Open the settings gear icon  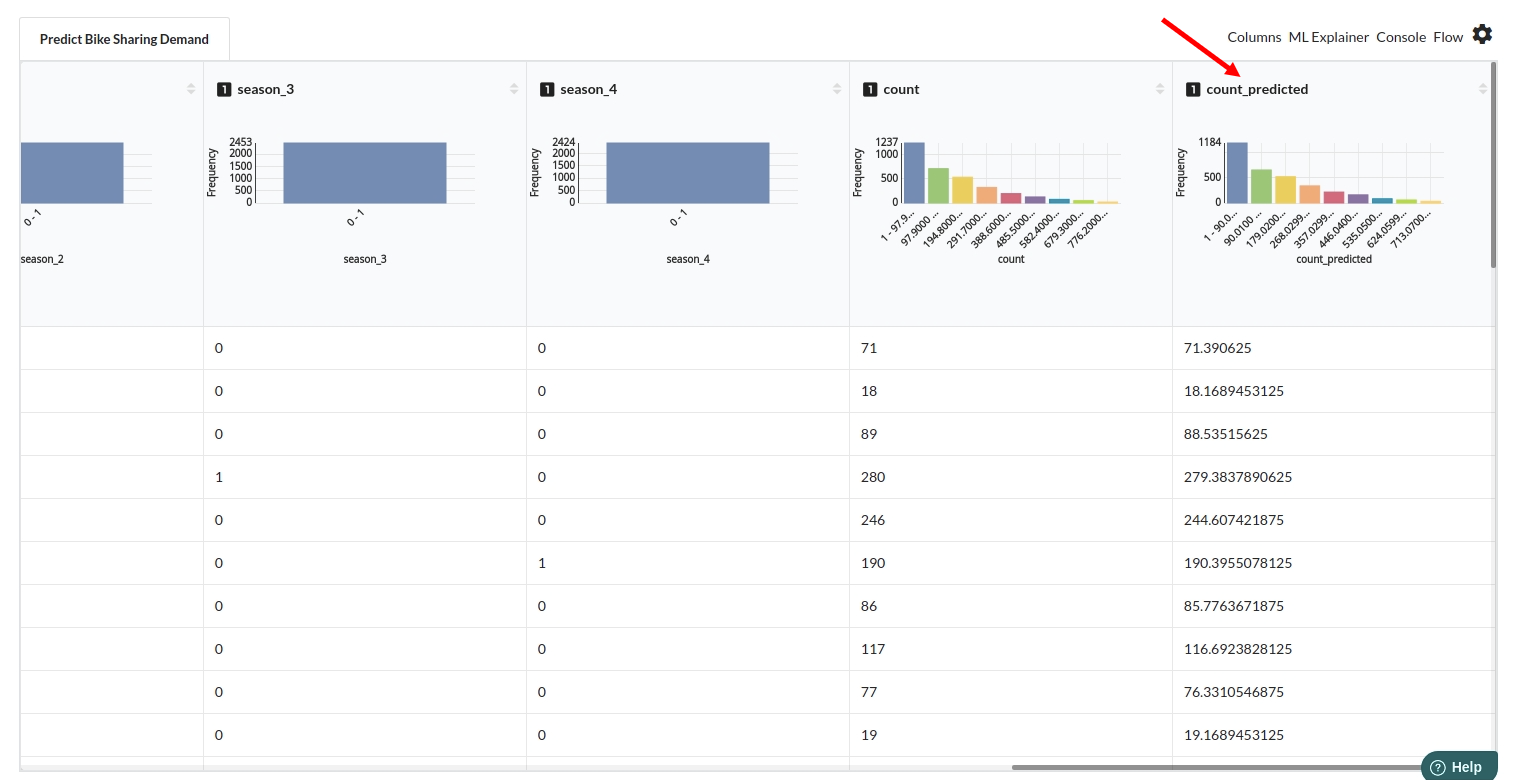point(1482,35)
